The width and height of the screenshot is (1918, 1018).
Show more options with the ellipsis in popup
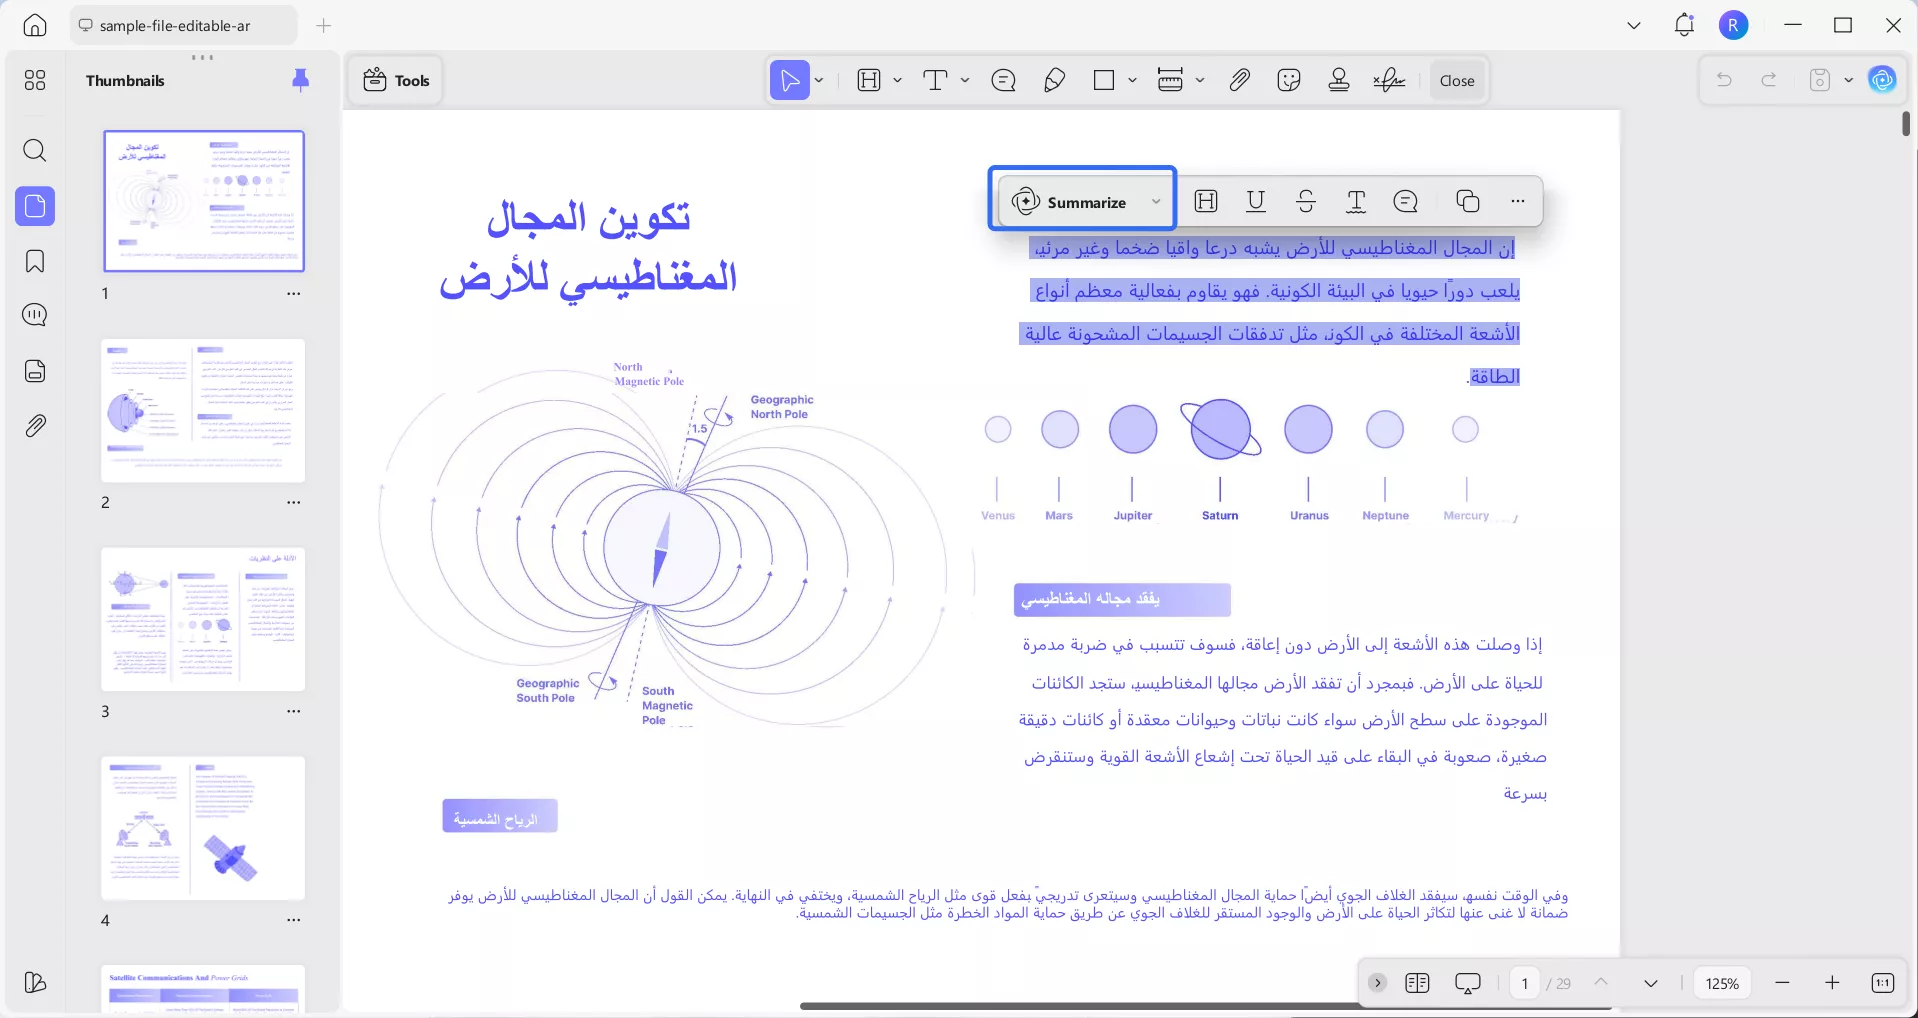[x=1518, y=201]
